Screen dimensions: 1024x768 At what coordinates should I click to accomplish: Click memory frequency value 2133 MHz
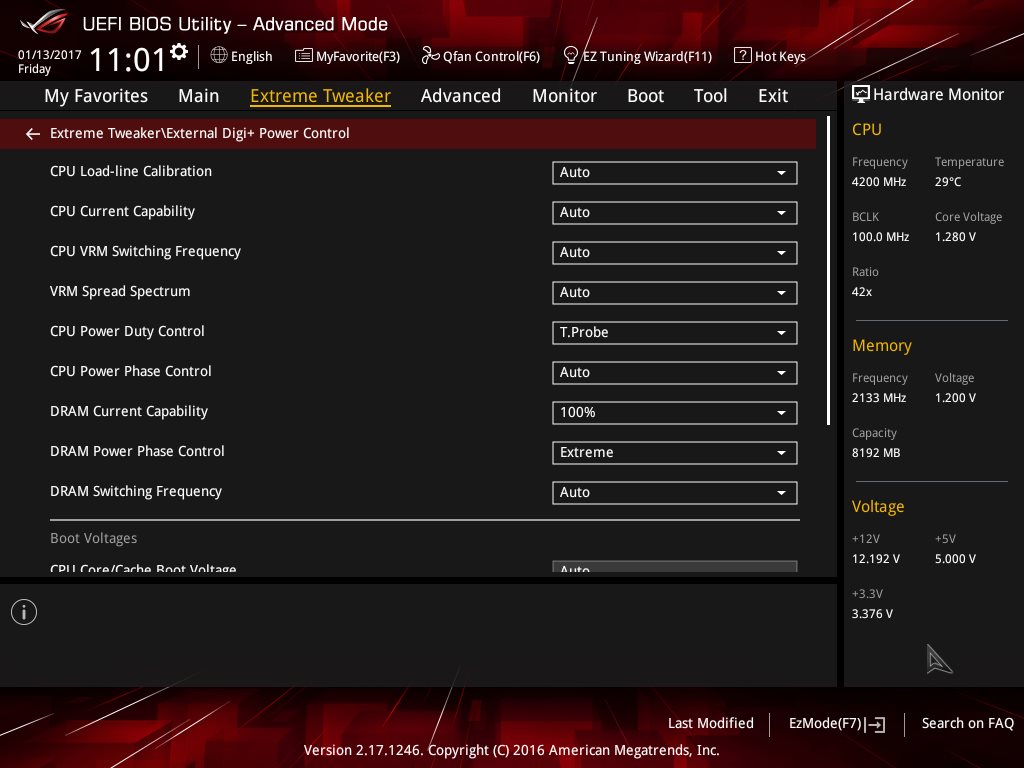[x=878, y=398]
